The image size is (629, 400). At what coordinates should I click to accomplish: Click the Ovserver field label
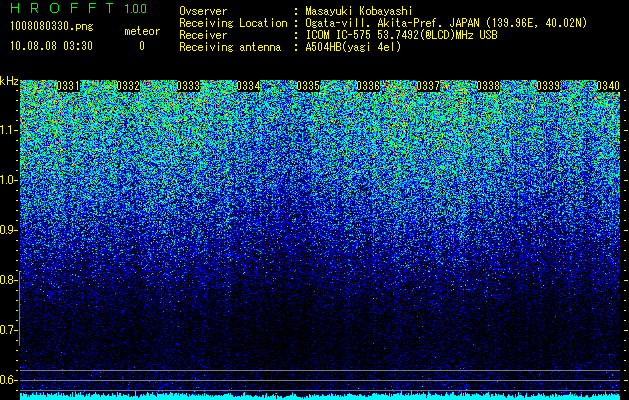coord(203,11)
